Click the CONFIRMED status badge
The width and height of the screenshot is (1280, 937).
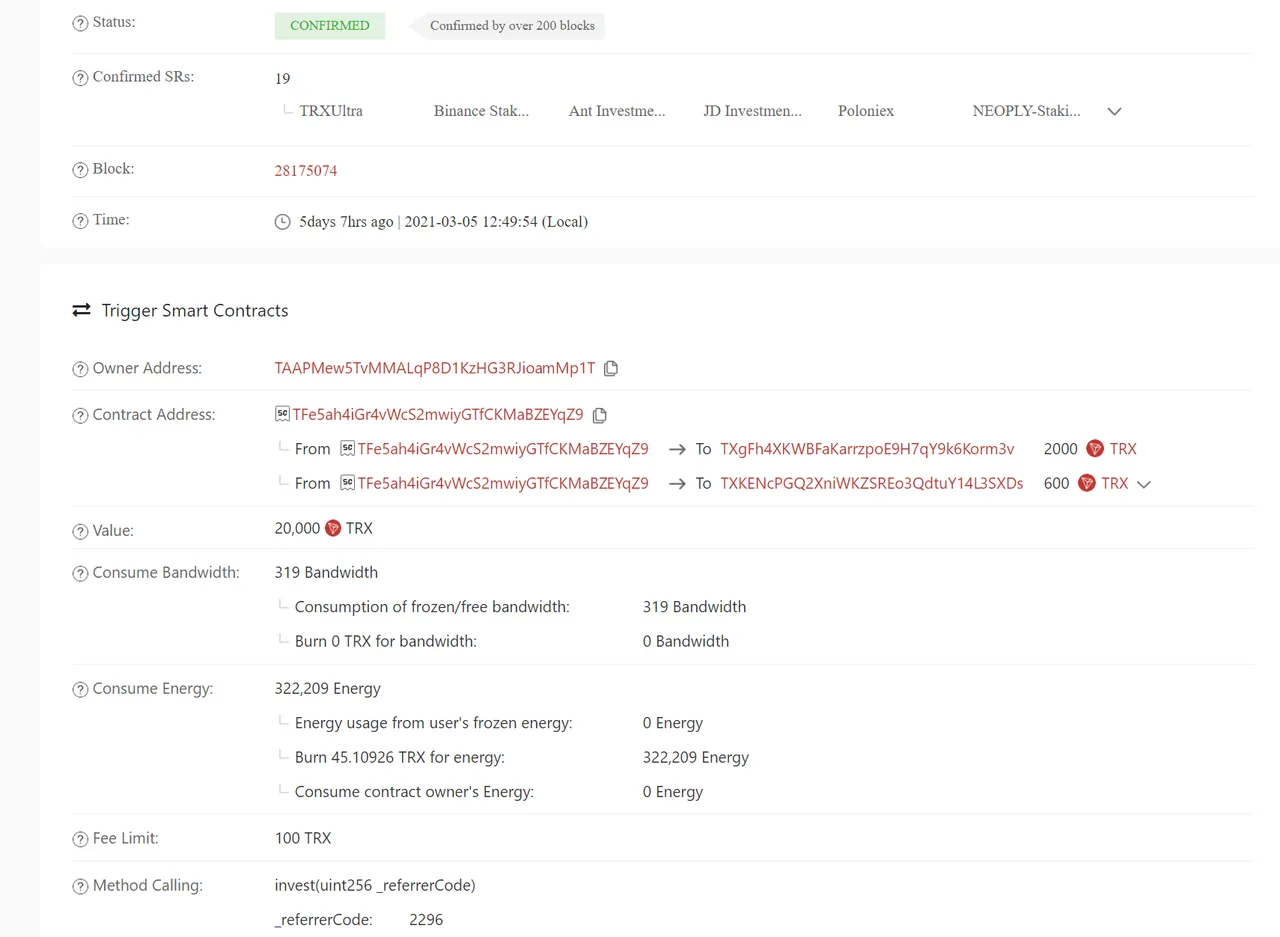click(330, 25)
